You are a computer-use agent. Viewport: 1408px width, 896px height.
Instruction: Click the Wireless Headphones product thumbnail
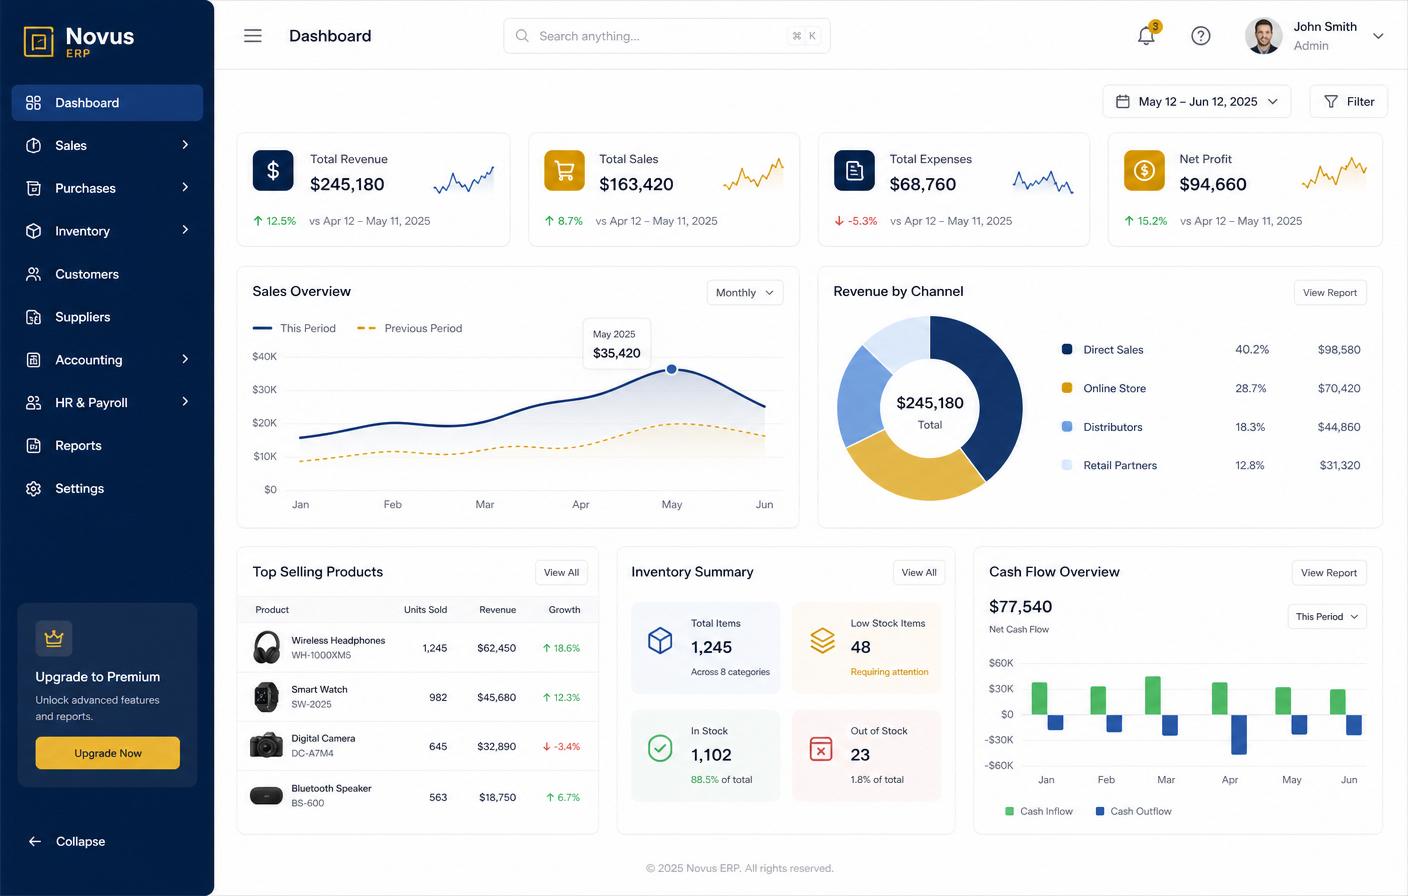(266, 648)
